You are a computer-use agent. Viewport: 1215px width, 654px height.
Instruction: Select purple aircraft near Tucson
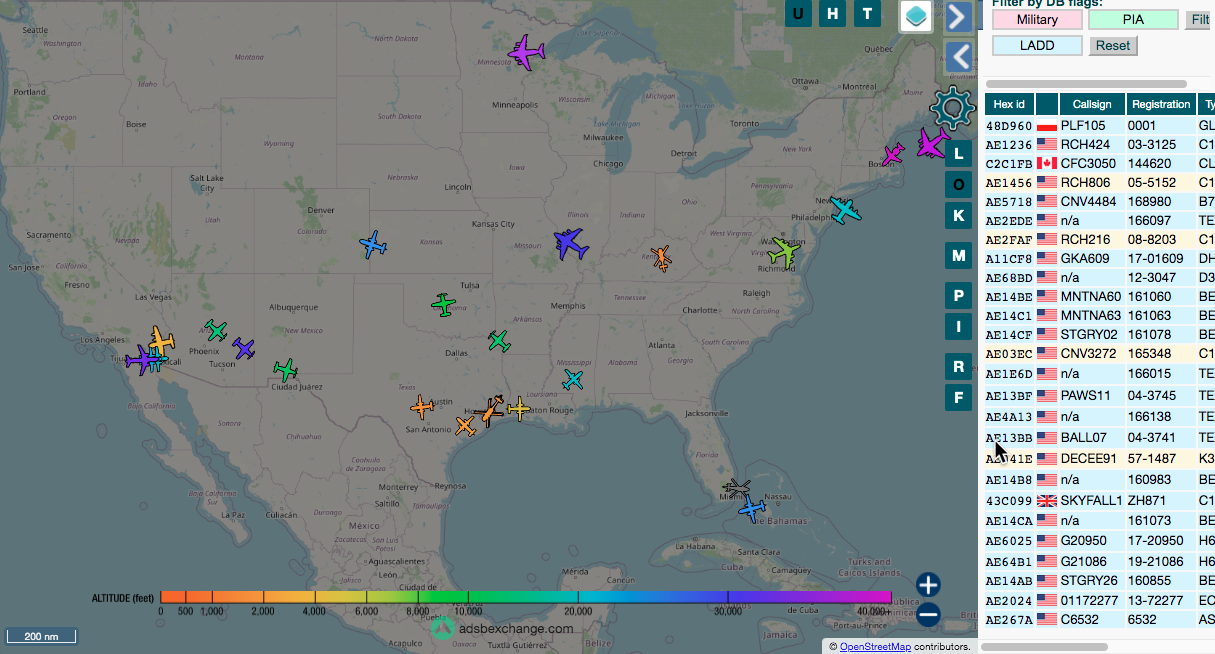point(243,348)
